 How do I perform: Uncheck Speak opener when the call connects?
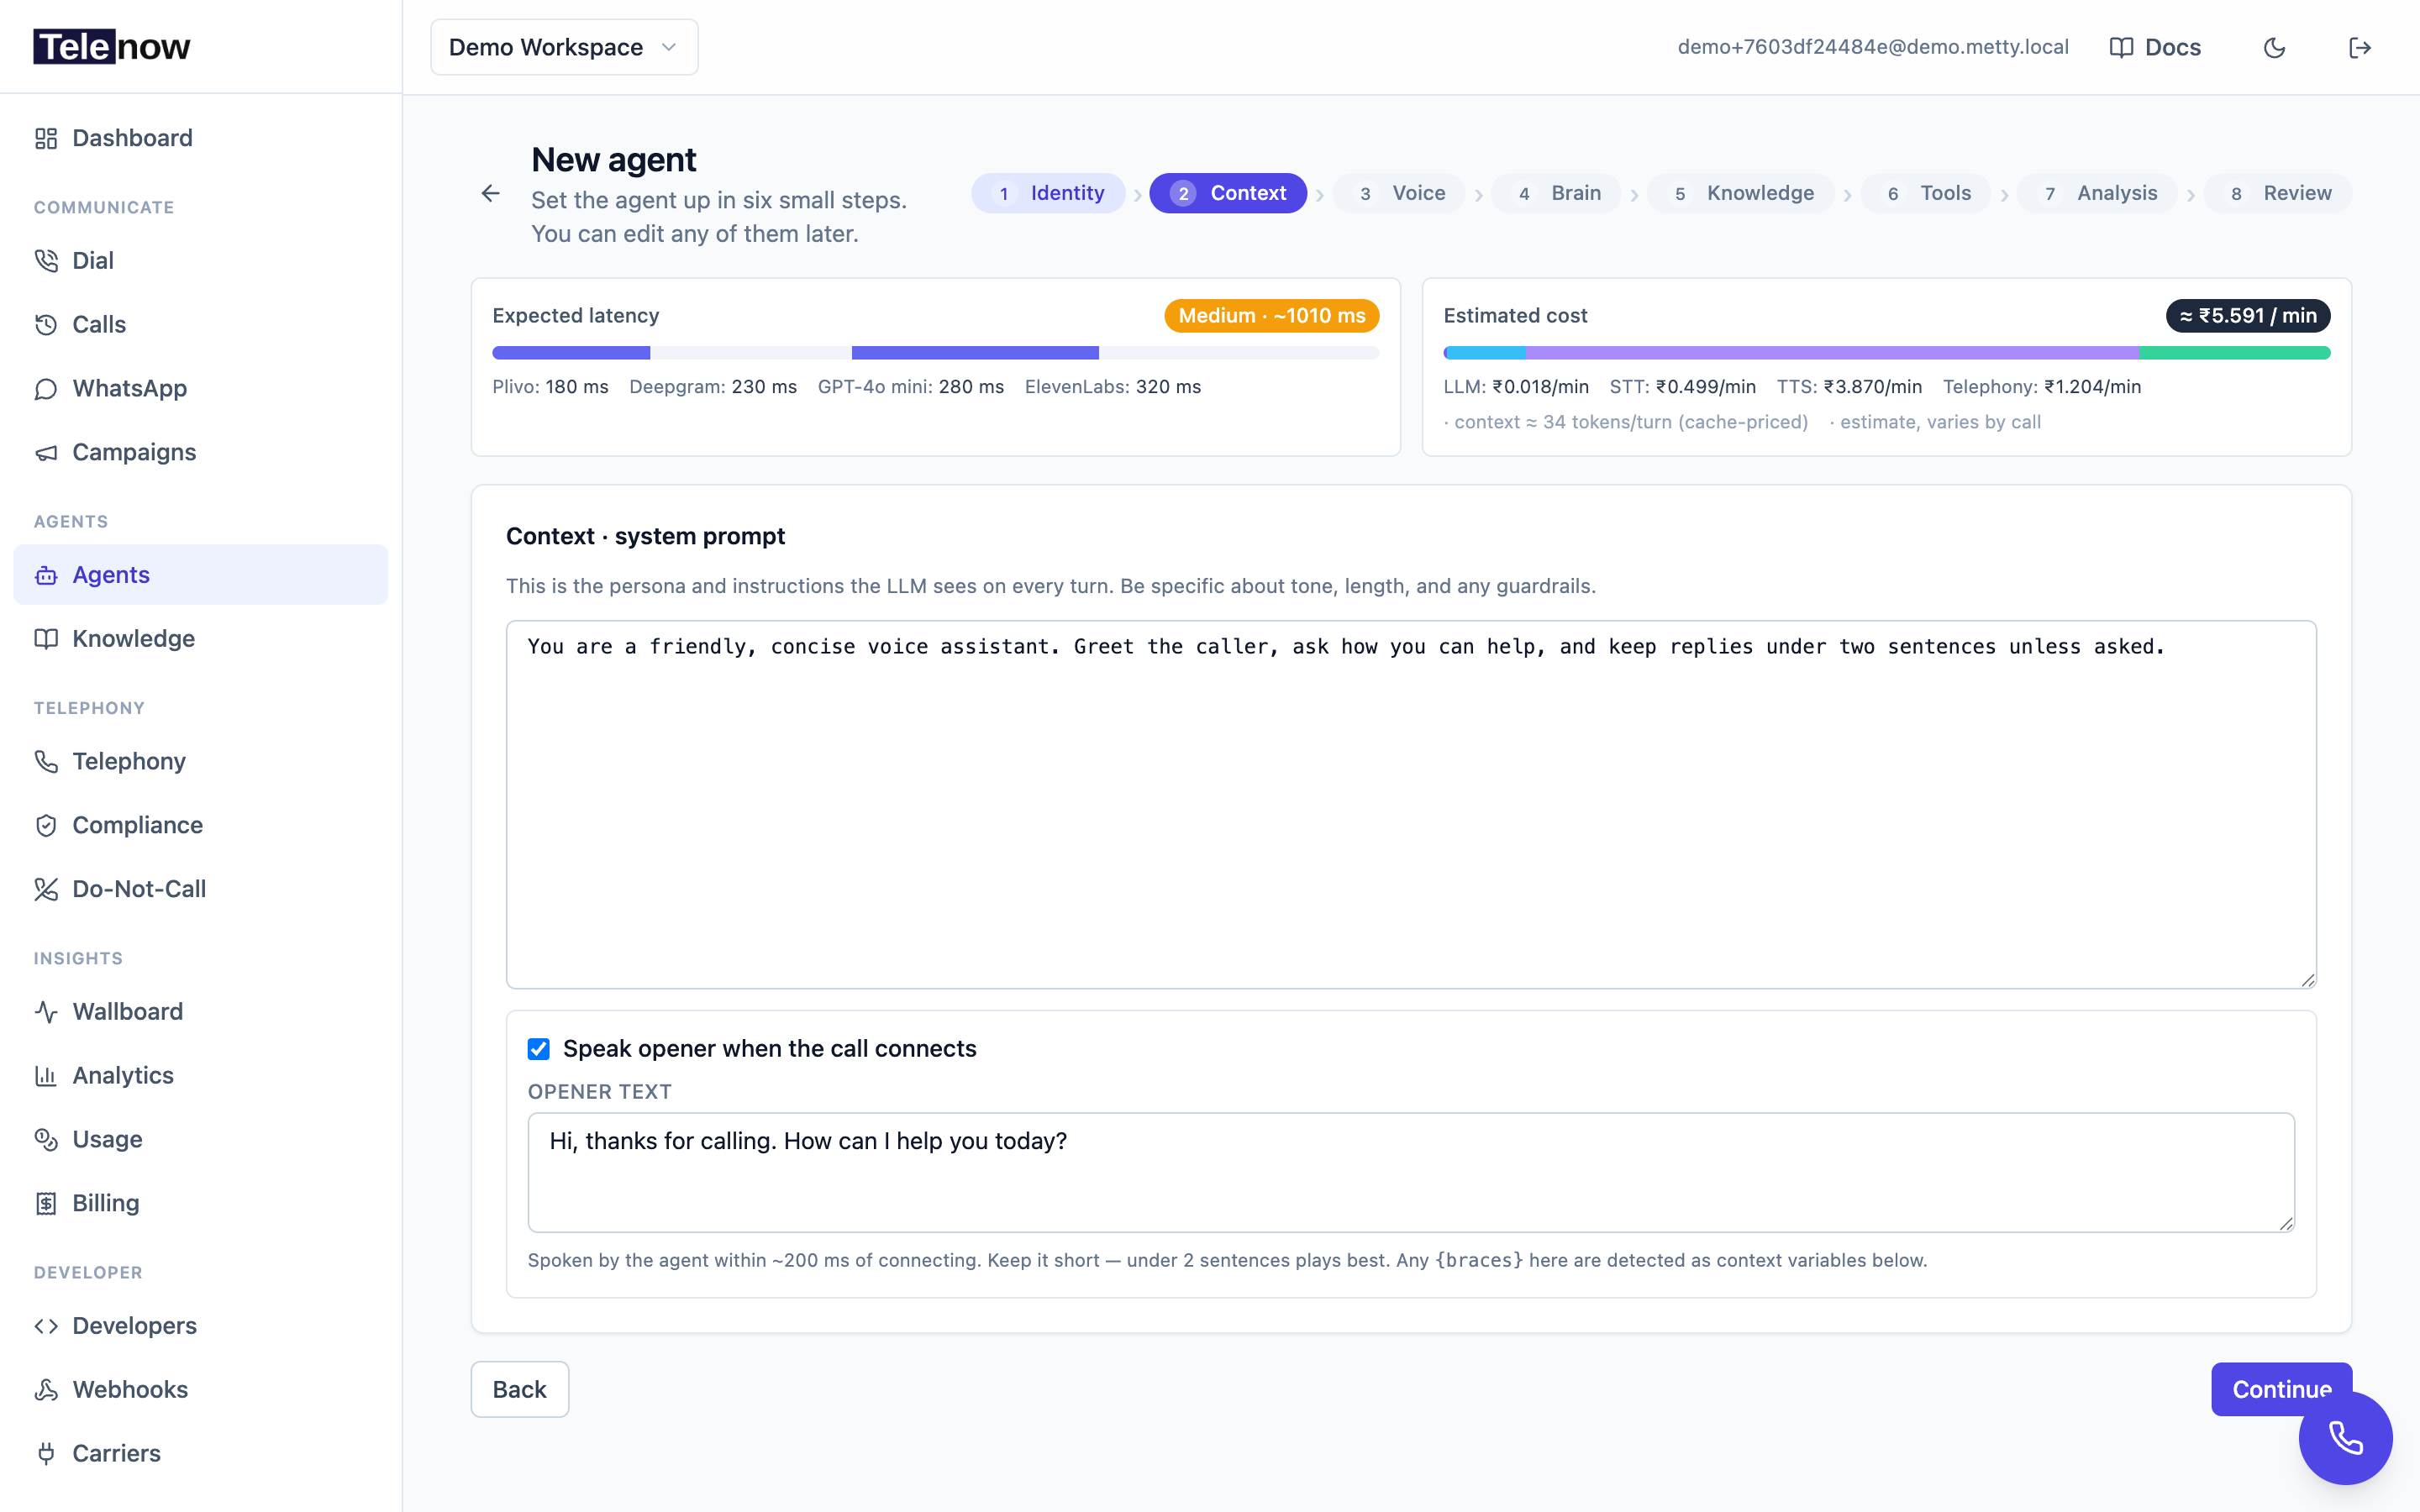click(539, 1049)
